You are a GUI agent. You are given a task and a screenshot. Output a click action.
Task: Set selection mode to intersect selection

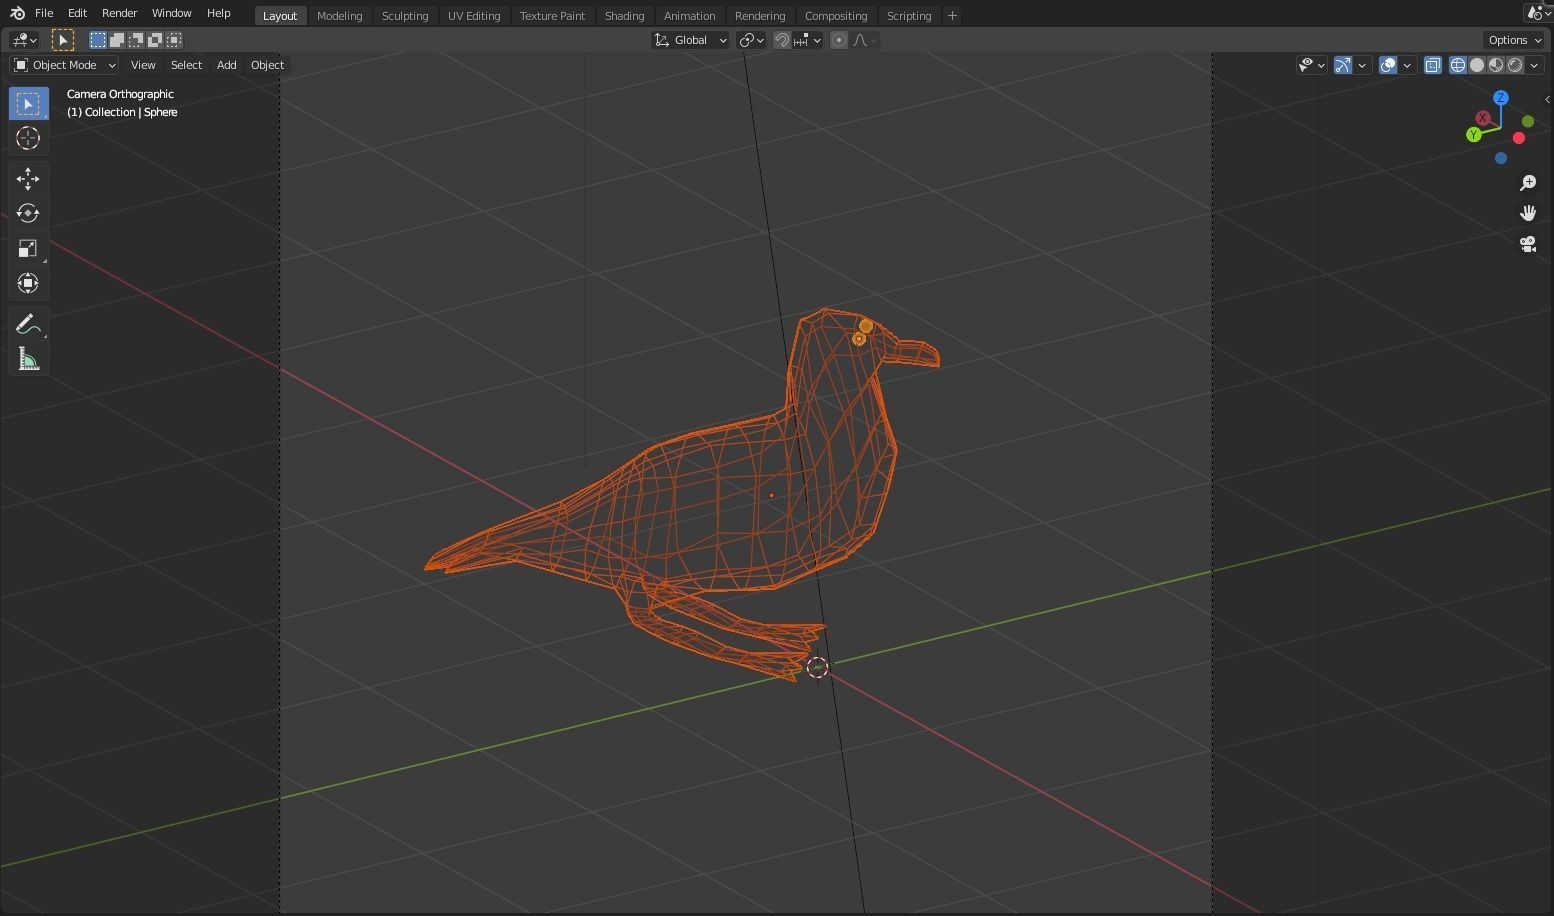[174, 40]
